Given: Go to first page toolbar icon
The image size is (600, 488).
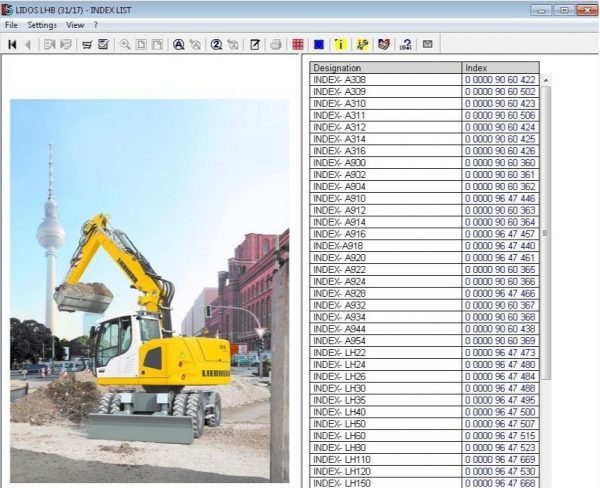Looking at the screenshot, I should (12, 44).
